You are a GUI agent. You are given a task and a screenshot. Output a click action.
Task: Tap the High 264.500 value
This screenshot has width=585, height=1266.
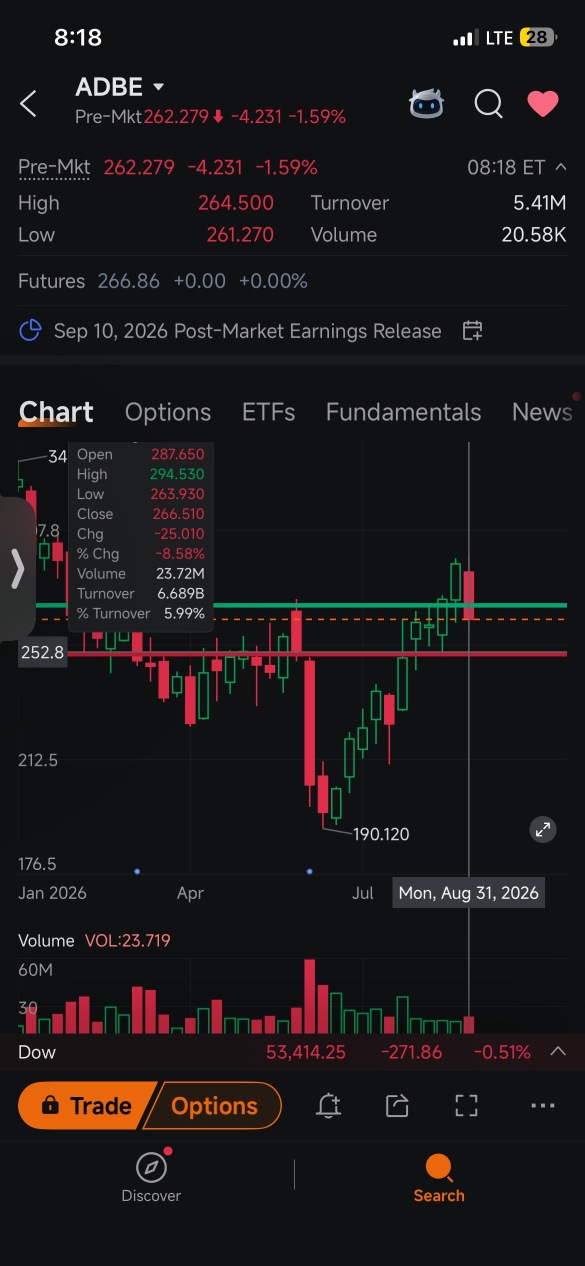(236, 203)
